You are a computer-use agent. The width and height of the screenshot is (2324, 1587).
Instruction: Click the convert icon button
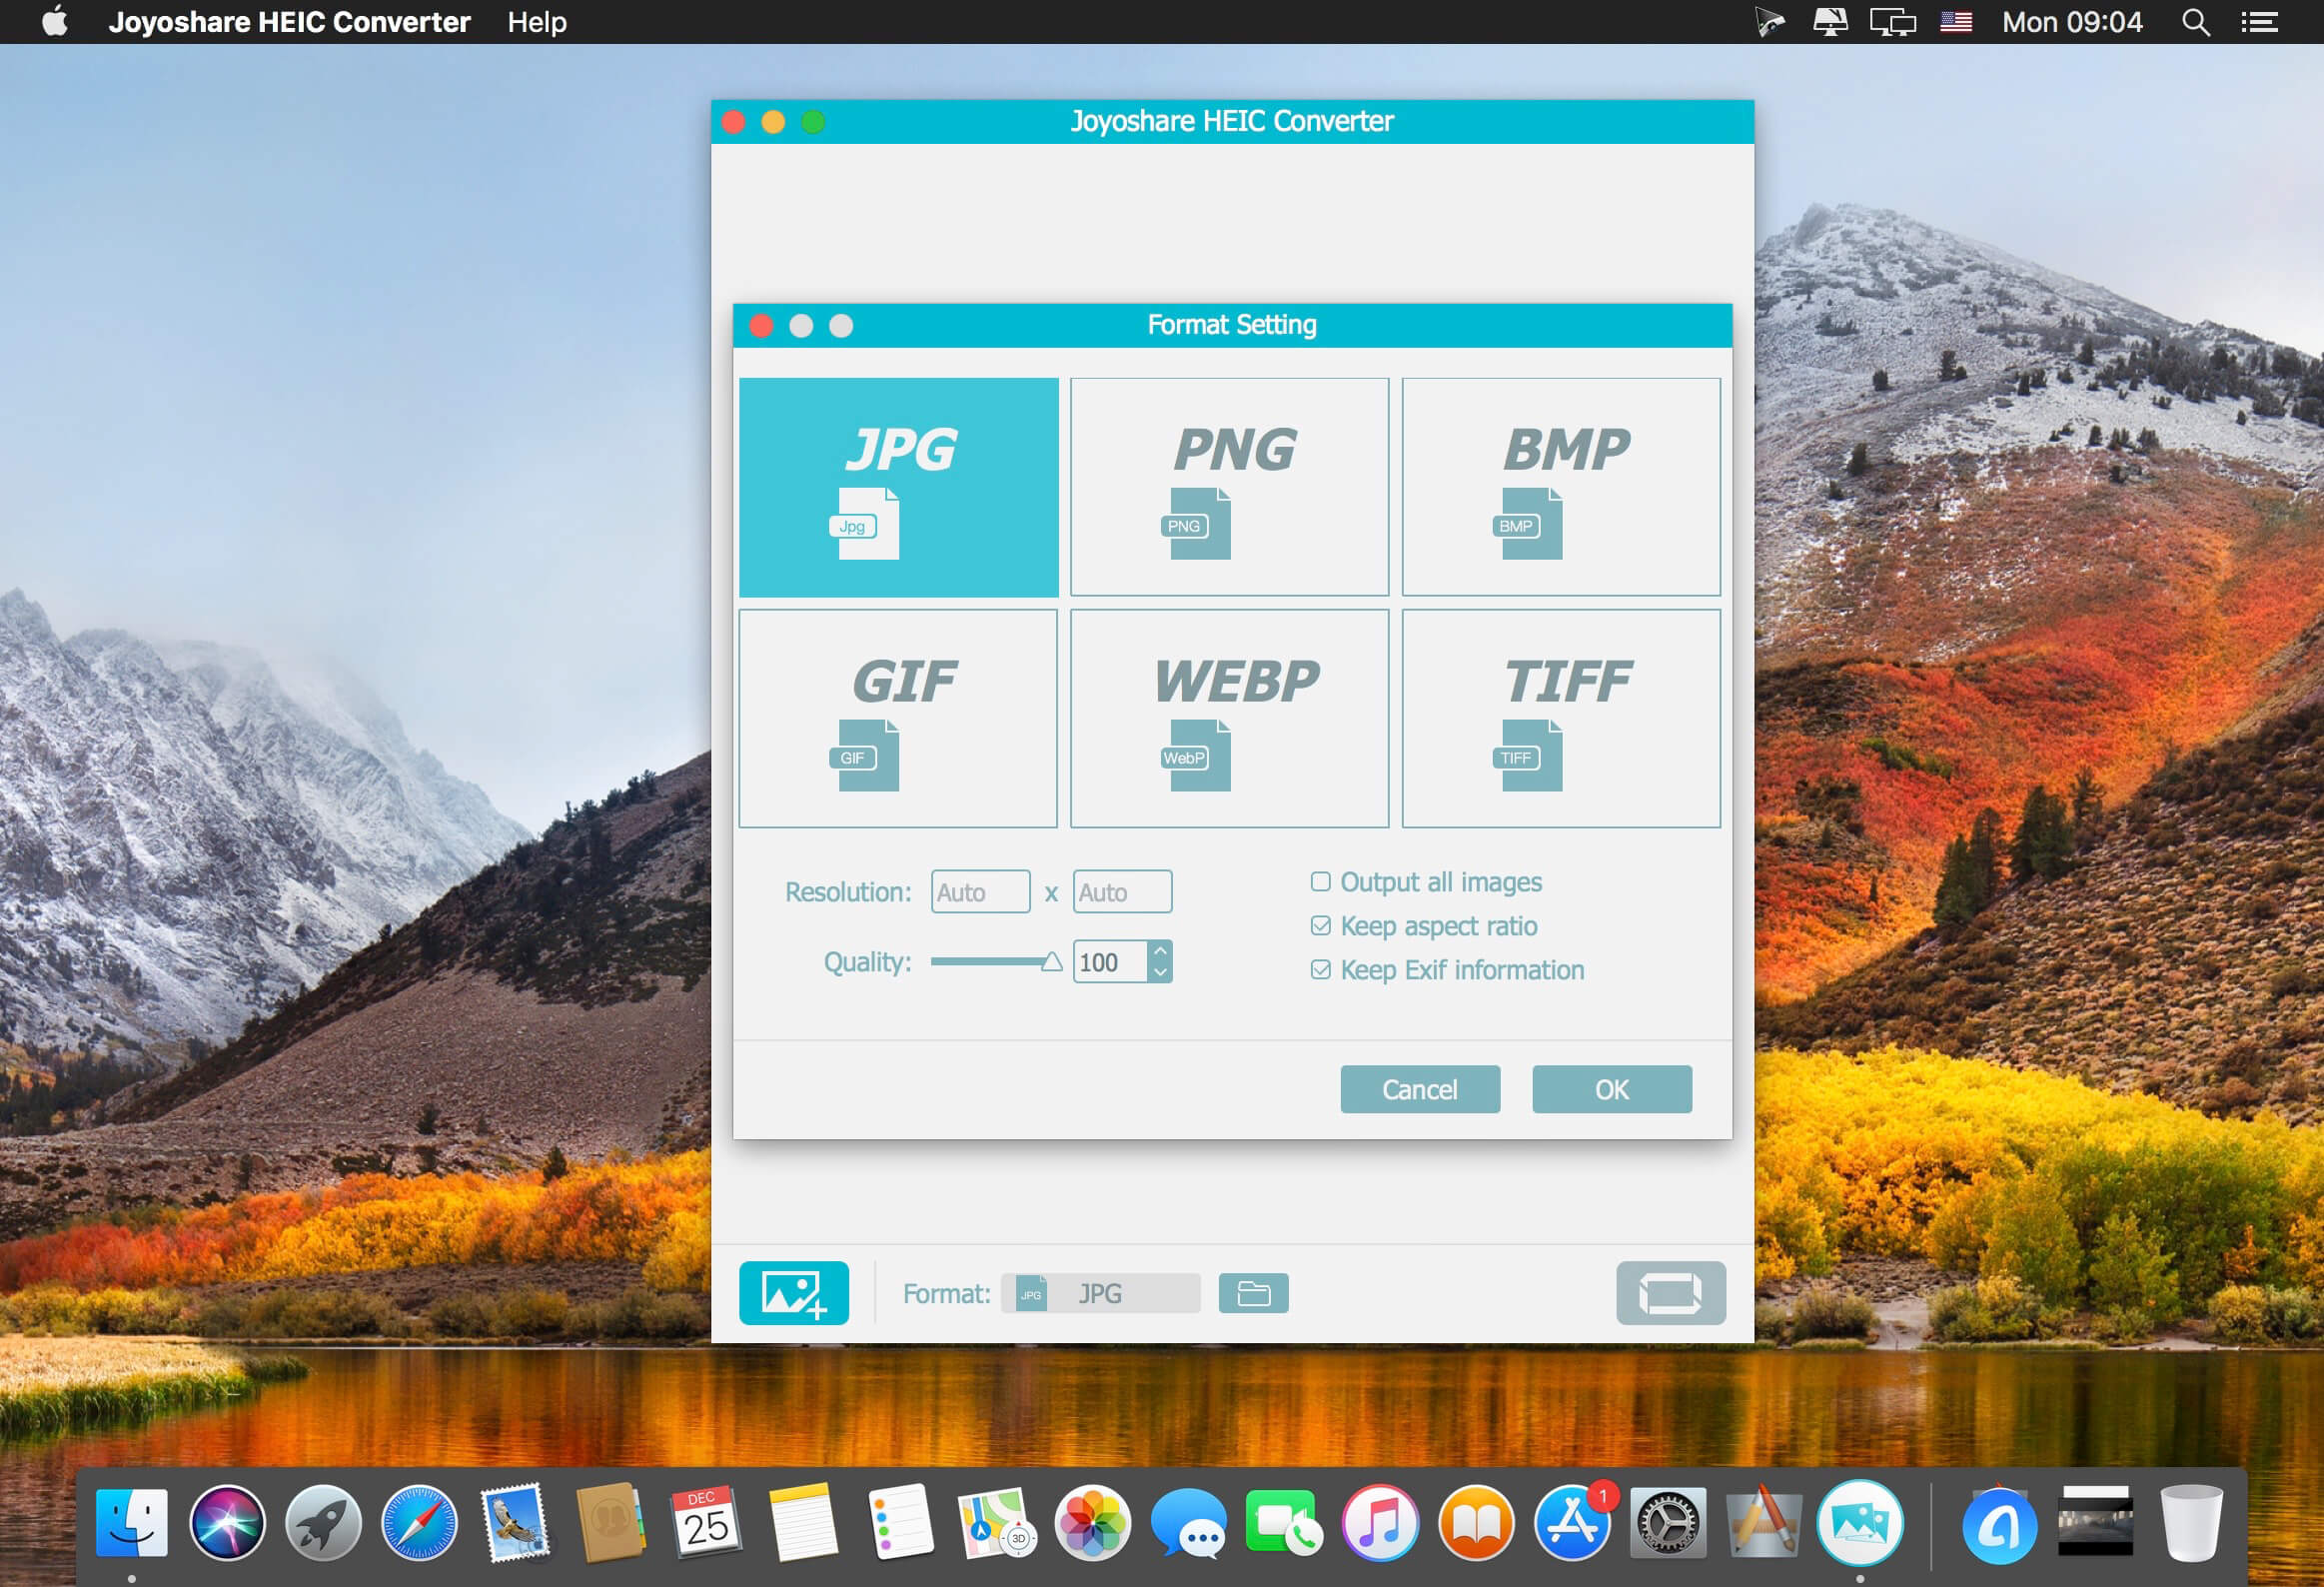(x=1670, y=1293)
